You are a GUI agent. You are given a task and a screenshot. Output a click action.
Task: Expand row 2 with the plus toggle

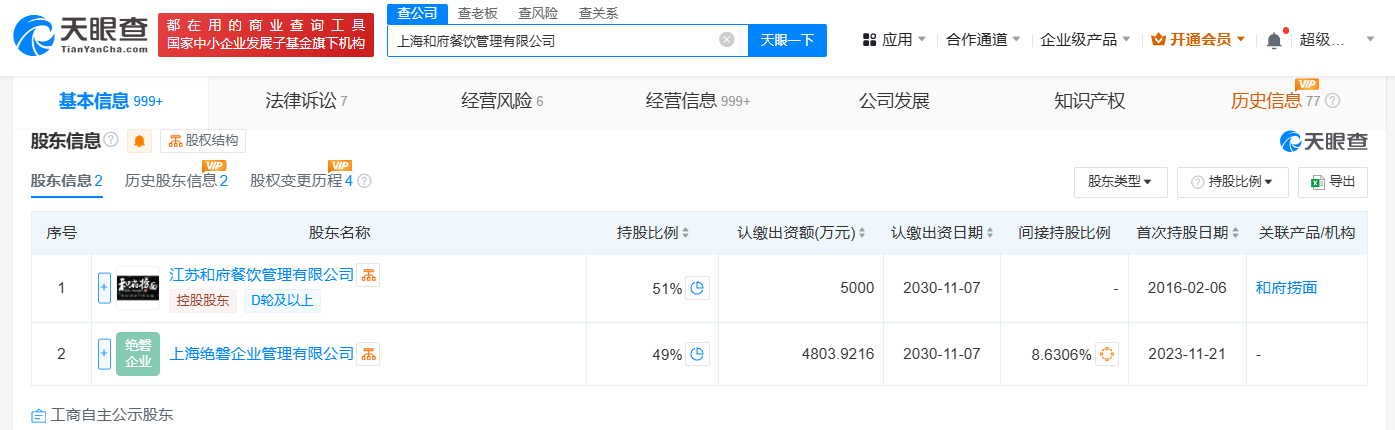click(x=104, y=354)
